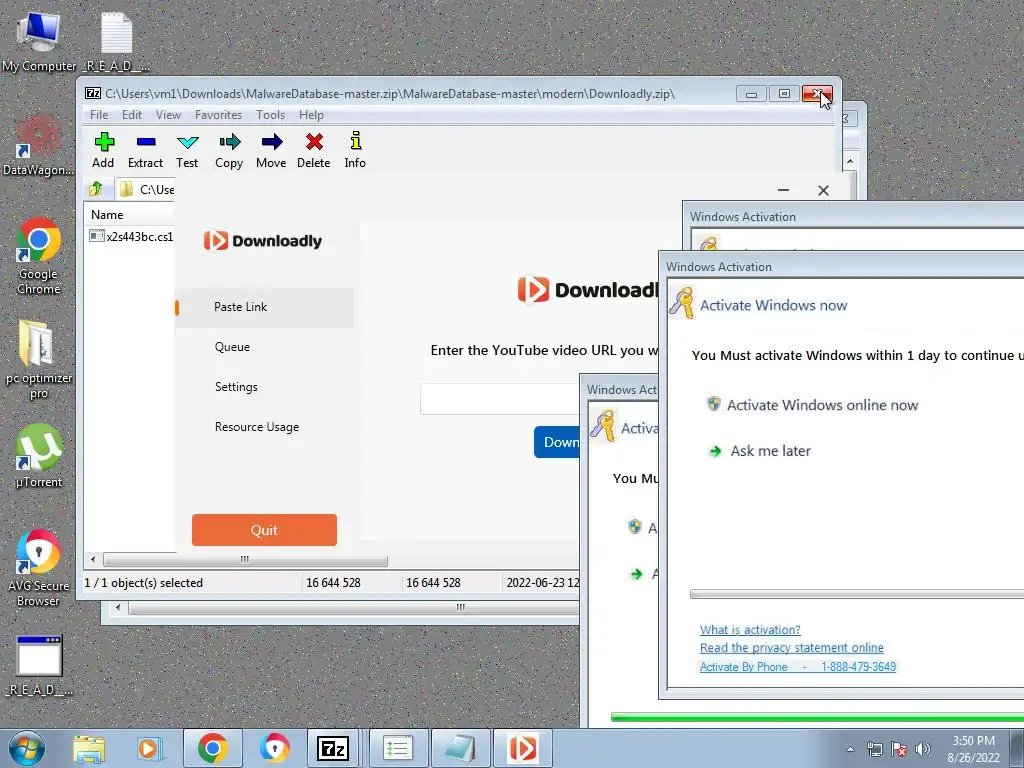Open the View menu
Image resolution: width=1024 pixels, height=768 pixels.
tap(168, 115)
